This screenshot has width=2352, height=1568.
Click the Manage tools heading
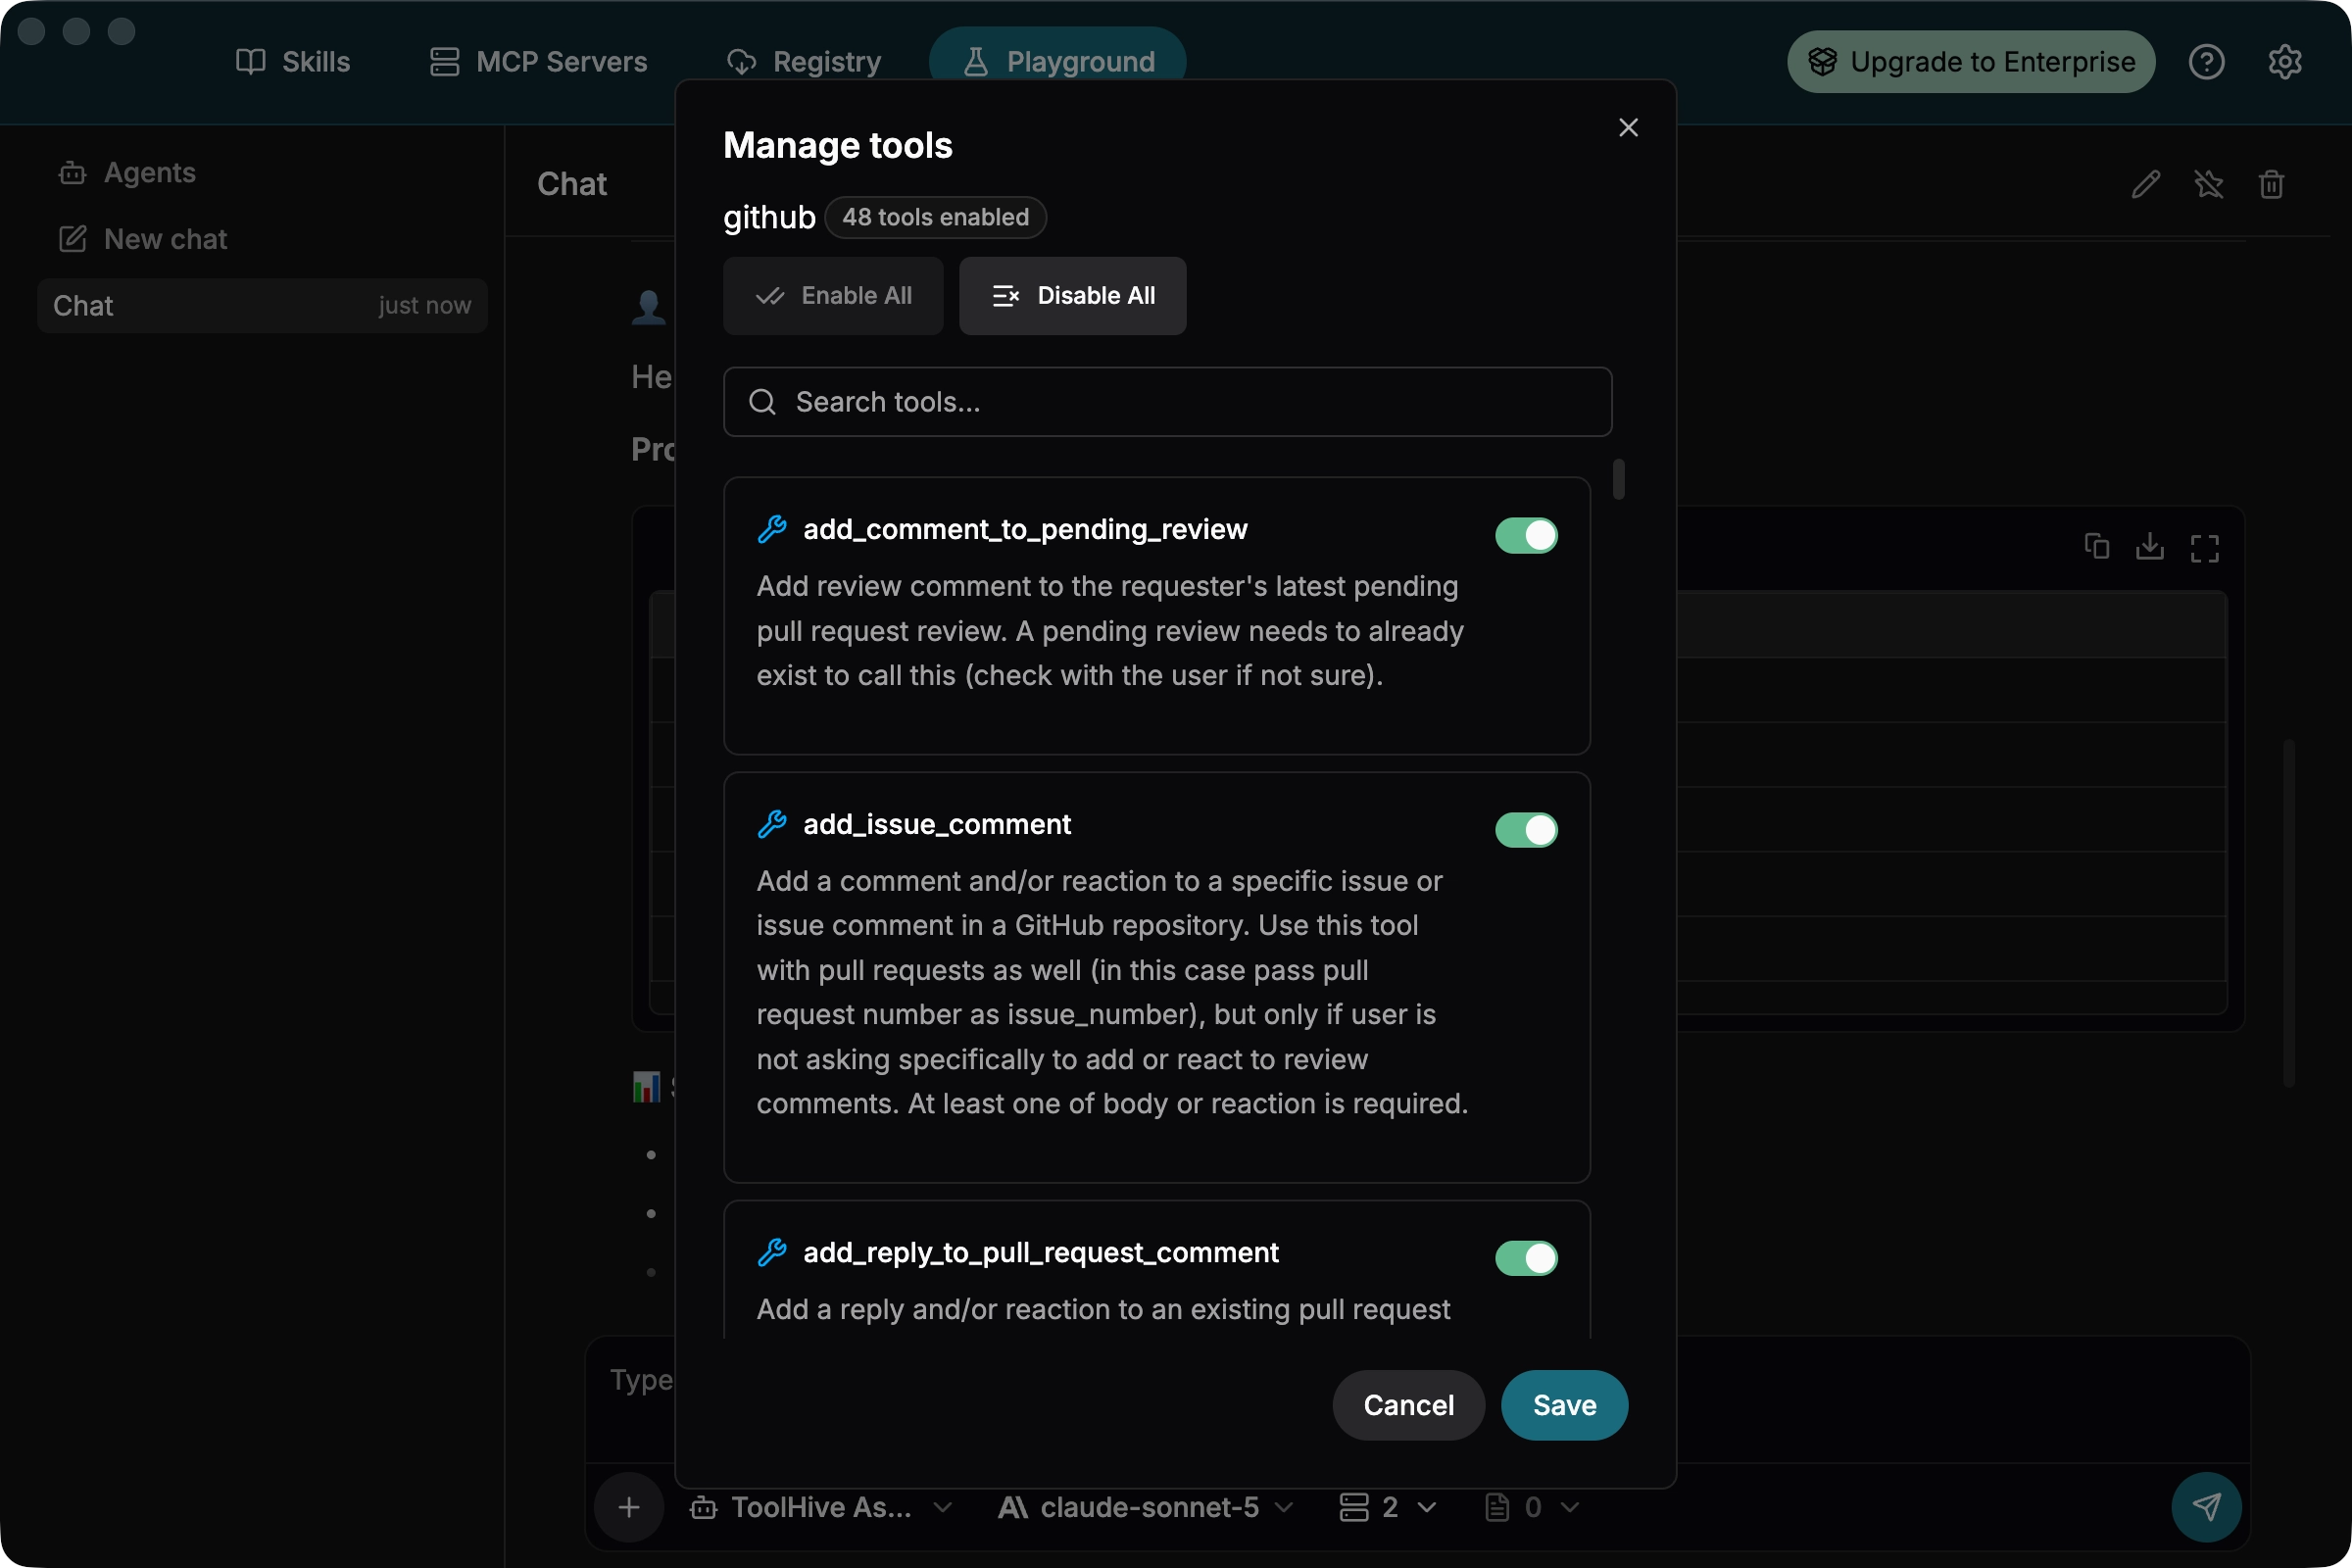point(837,145)
